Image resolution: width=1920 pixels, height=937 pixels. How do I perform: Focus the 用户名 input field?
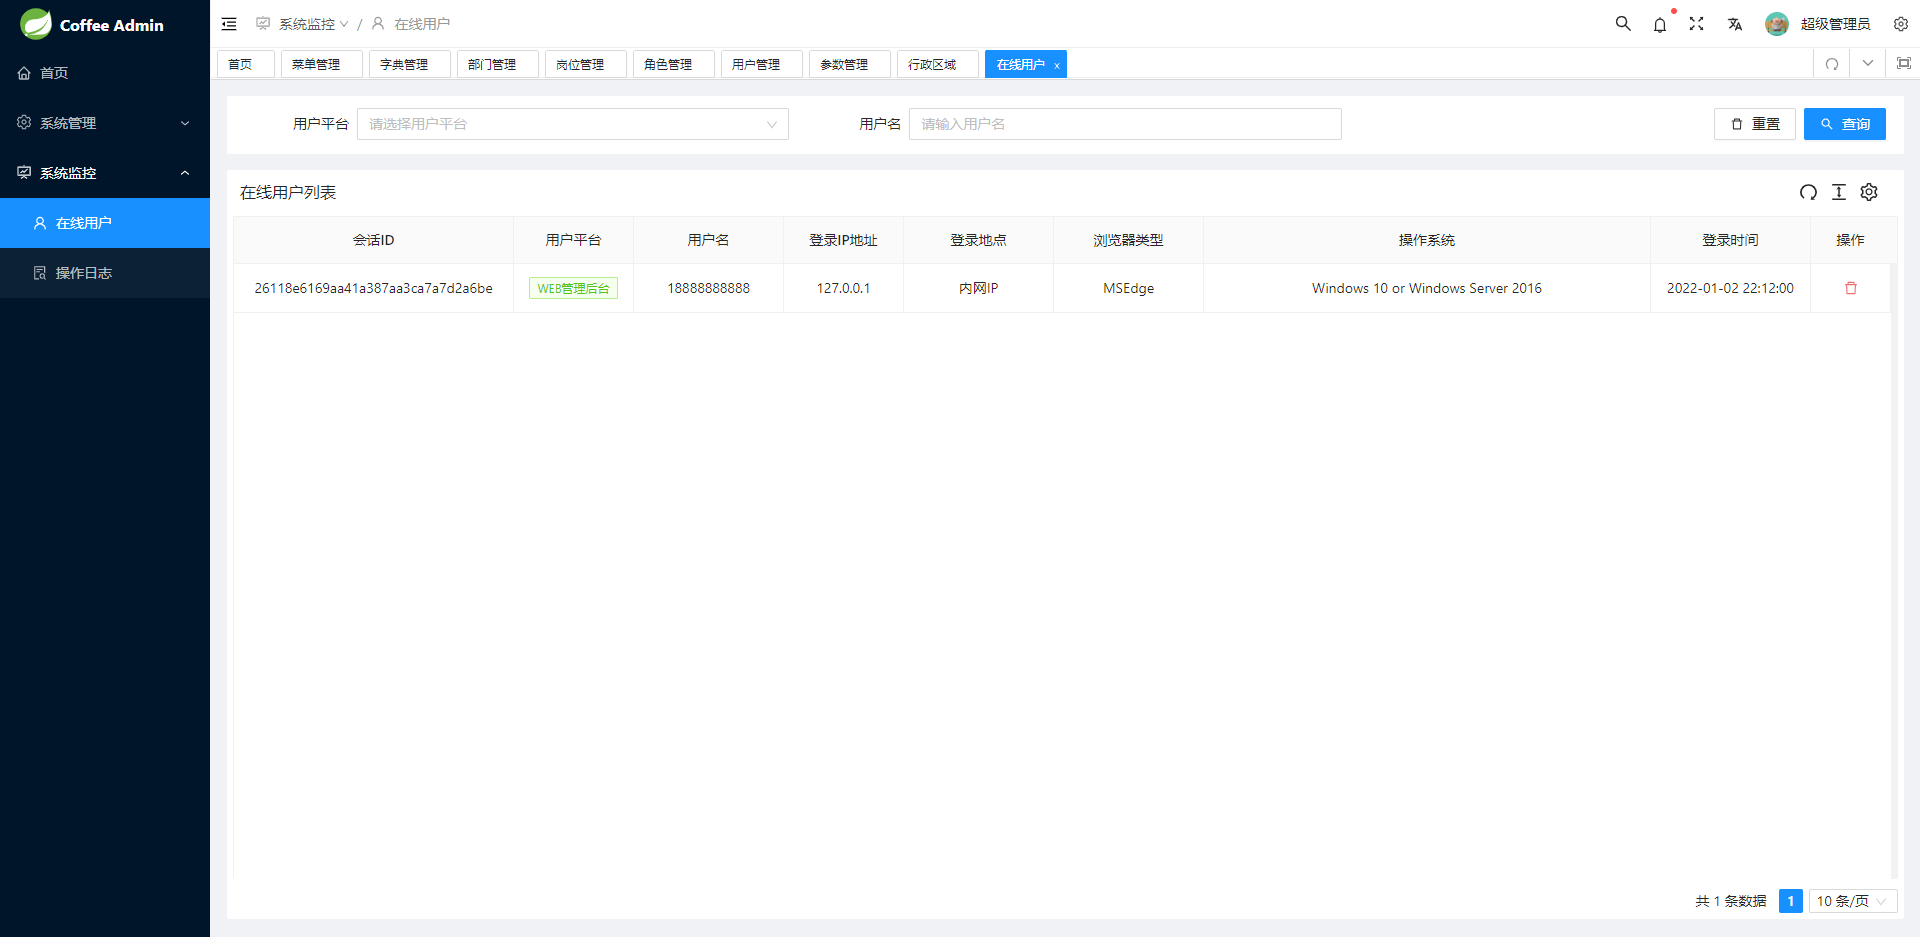tap(1124, 124)
